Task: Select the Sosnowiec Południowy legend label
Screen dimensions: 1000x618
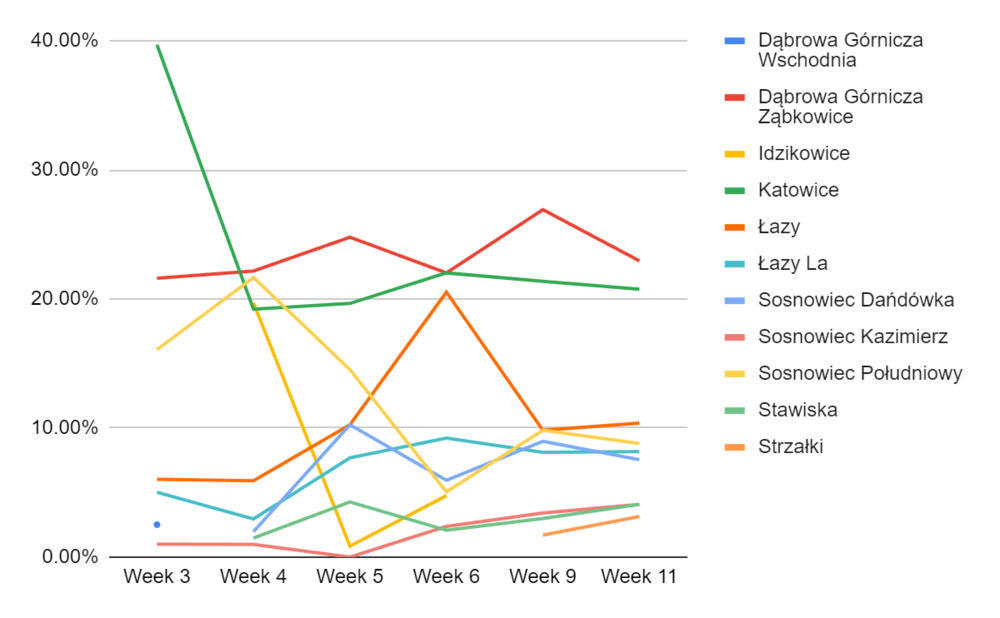Action: tap(860, 373)
